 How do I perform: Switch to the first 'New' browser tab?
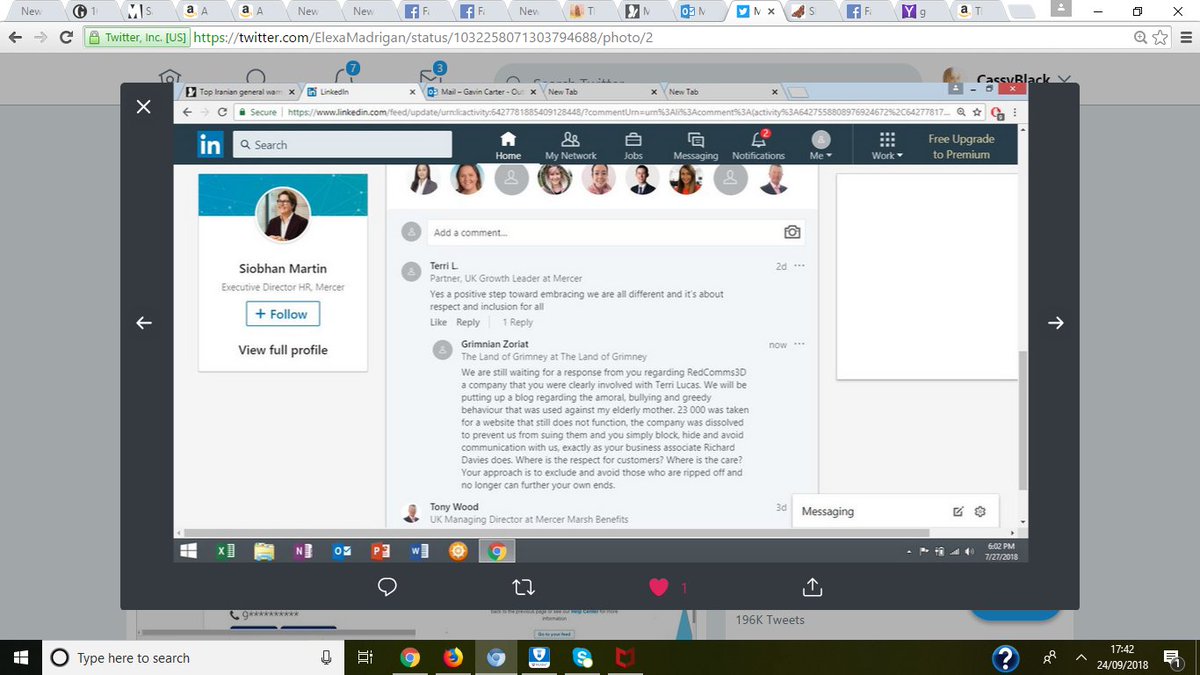point(32,12)
